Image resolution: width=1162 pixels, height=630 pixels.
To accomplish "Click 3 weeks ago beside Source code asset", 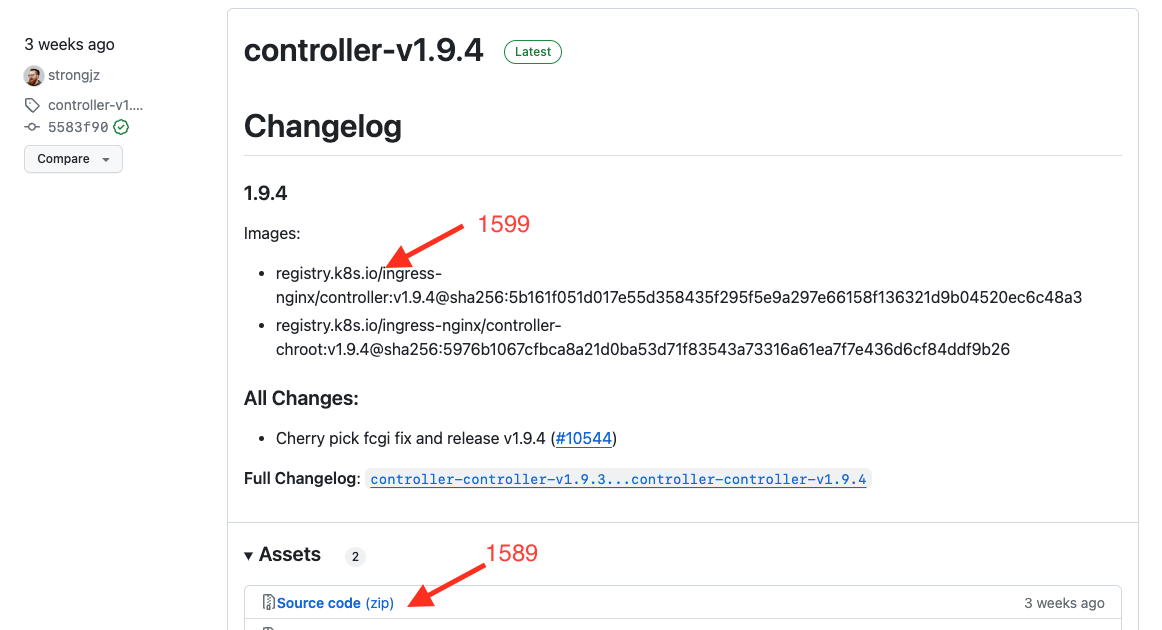I will [x=1064, y=602].
